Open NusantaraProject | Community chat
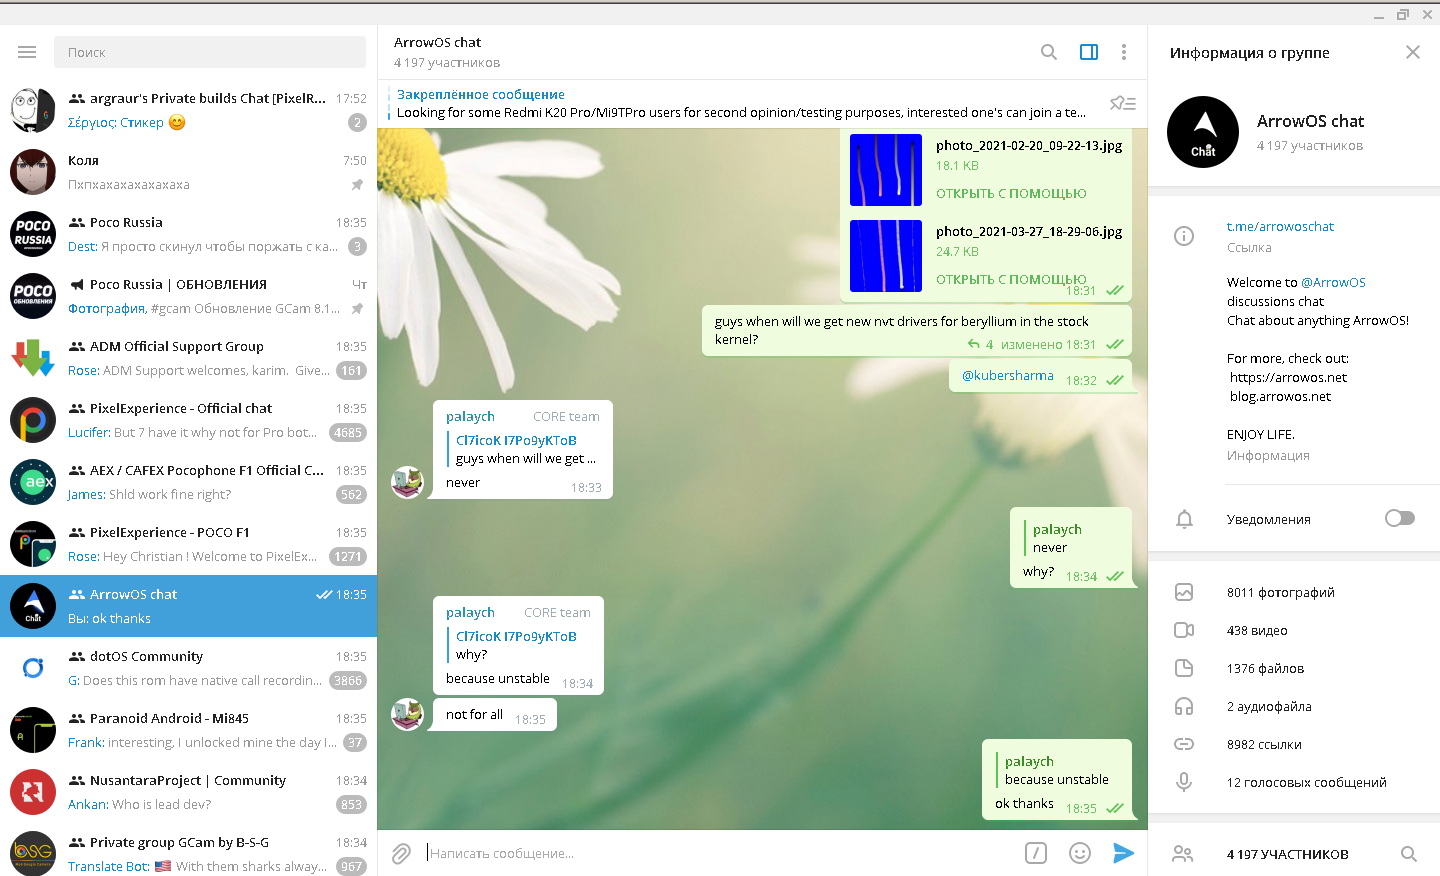Image resolution: width=1440 pixels, height=876 pixels. pyautogui.click(x=188, y=792)
